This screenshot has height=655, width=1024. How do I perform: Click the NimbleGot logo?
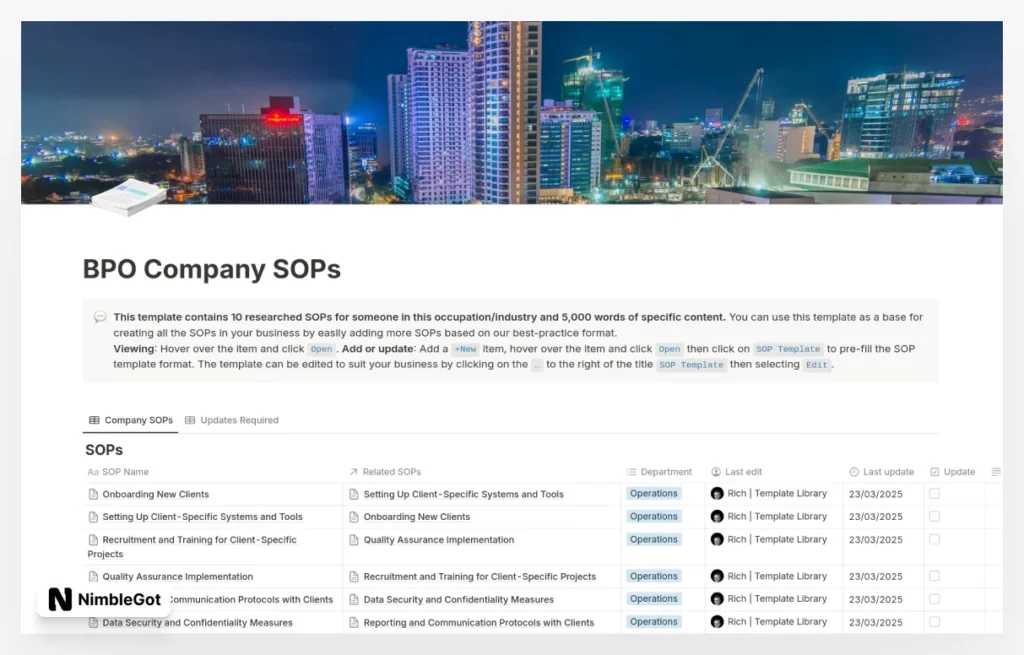(103, 601)
